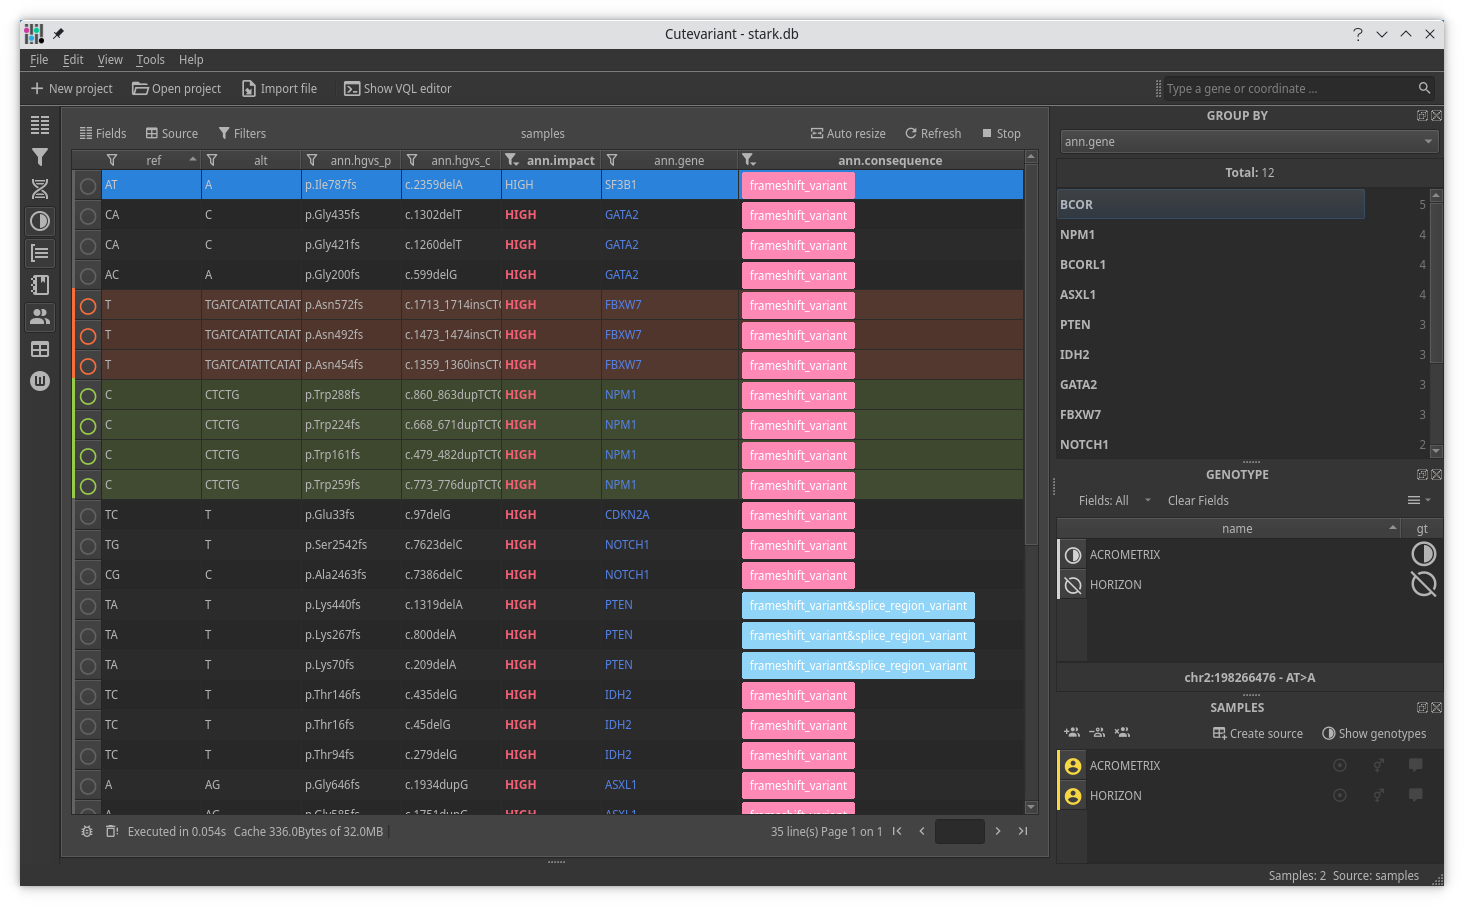This screenshot has width=1464, height=906.
Task: Click the ref column filter funnel icon
Action: click(x=112, y=160)
